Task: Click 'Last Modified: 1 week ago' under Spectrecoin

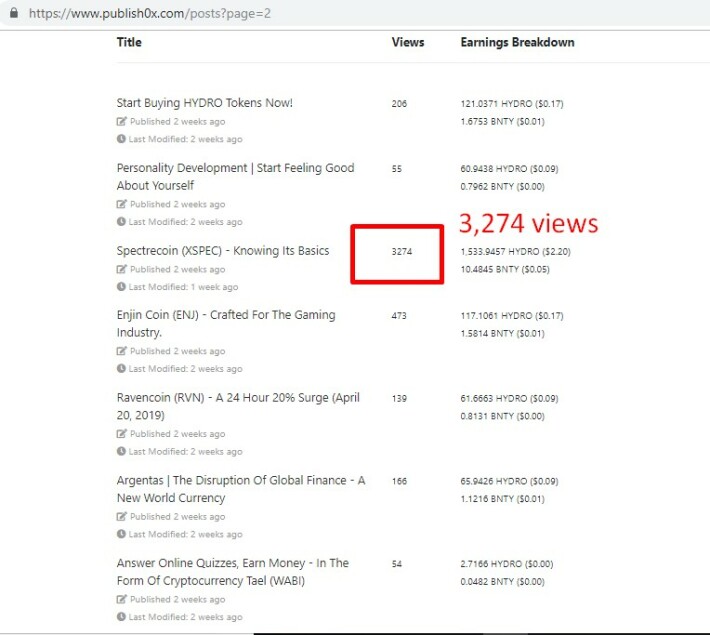Action: (183, 287)
